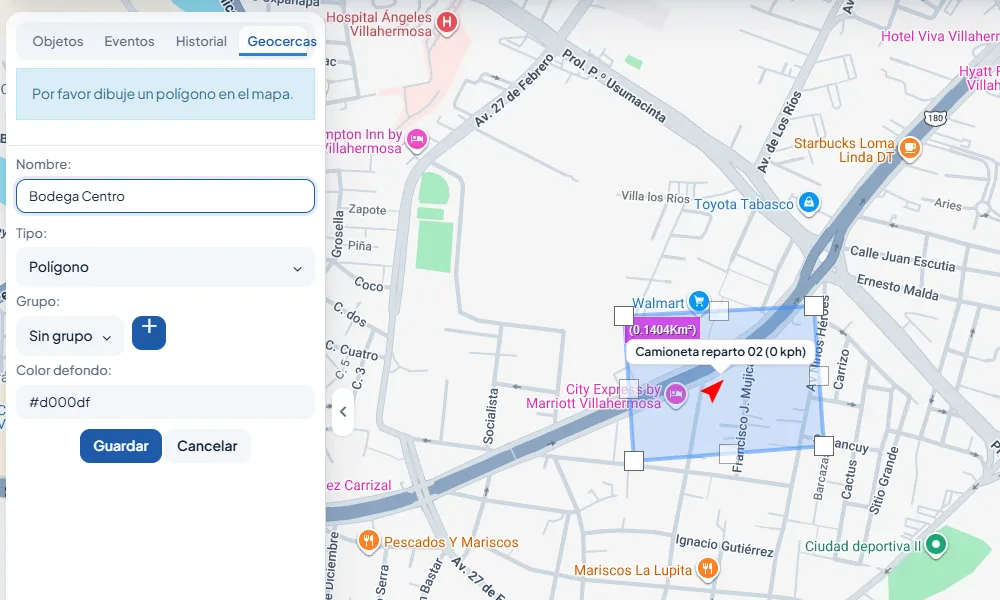
Task: Select the Walmart shopping cart marker
Action: pyautogui.click(x=699, y=301)
